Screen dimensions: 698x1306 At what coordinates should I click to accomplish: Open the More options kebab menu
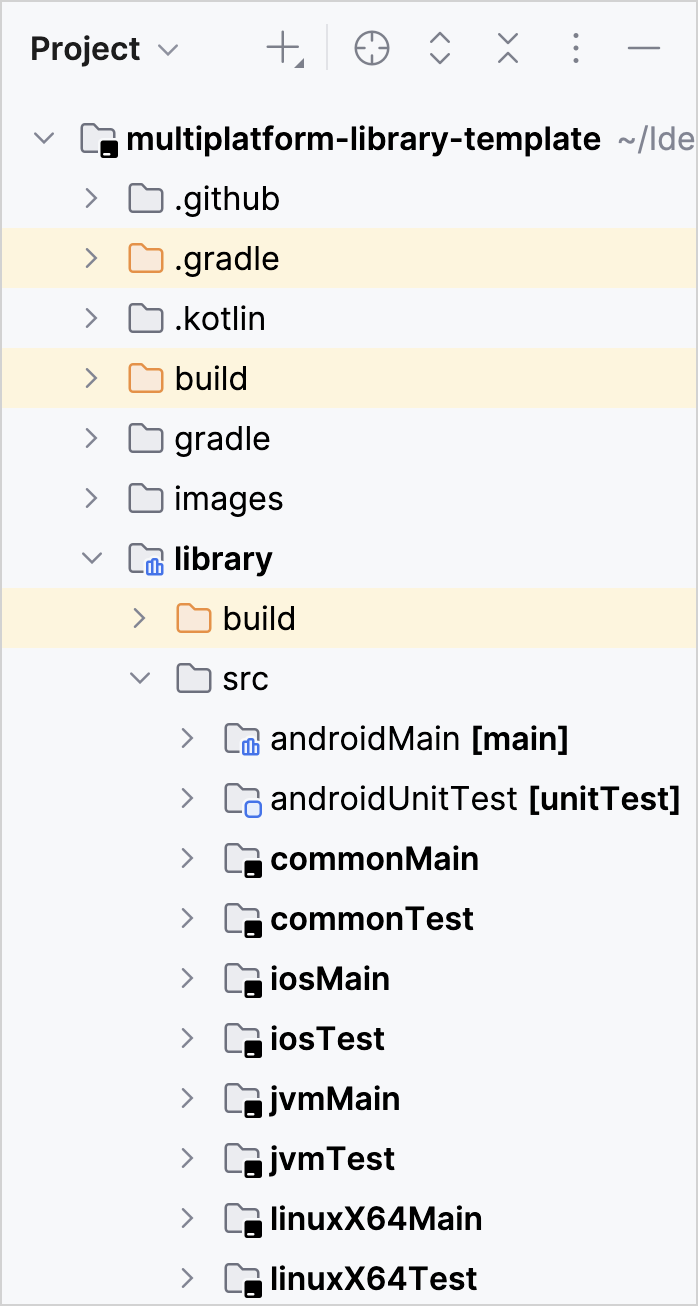pos(575,48)
